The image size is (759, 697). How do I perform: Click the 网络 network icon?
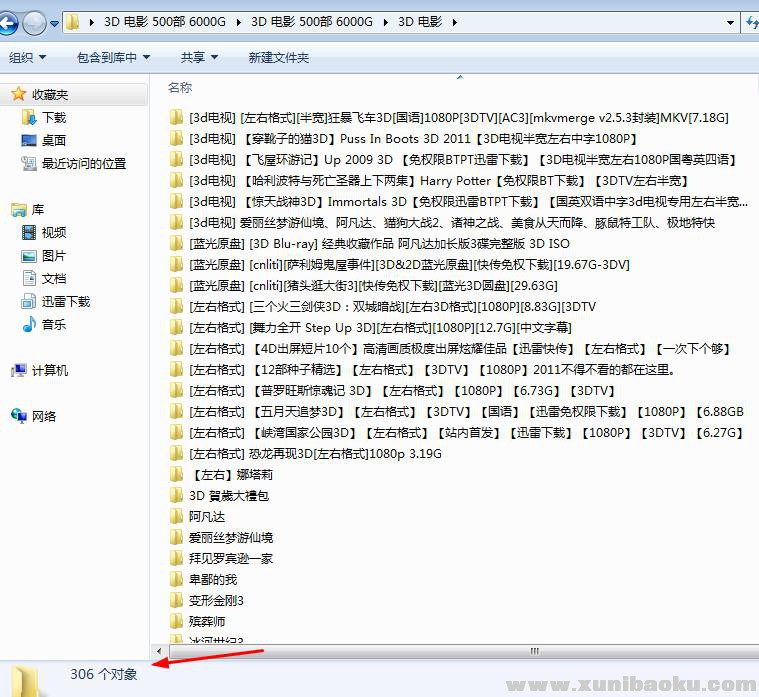19,417
